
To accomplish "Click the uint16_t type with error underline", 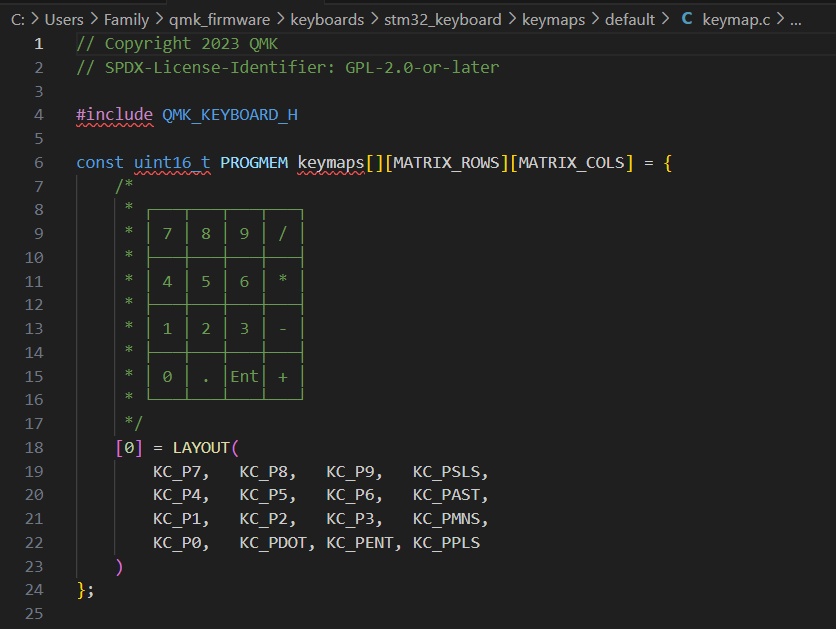I will click(172, 163).
